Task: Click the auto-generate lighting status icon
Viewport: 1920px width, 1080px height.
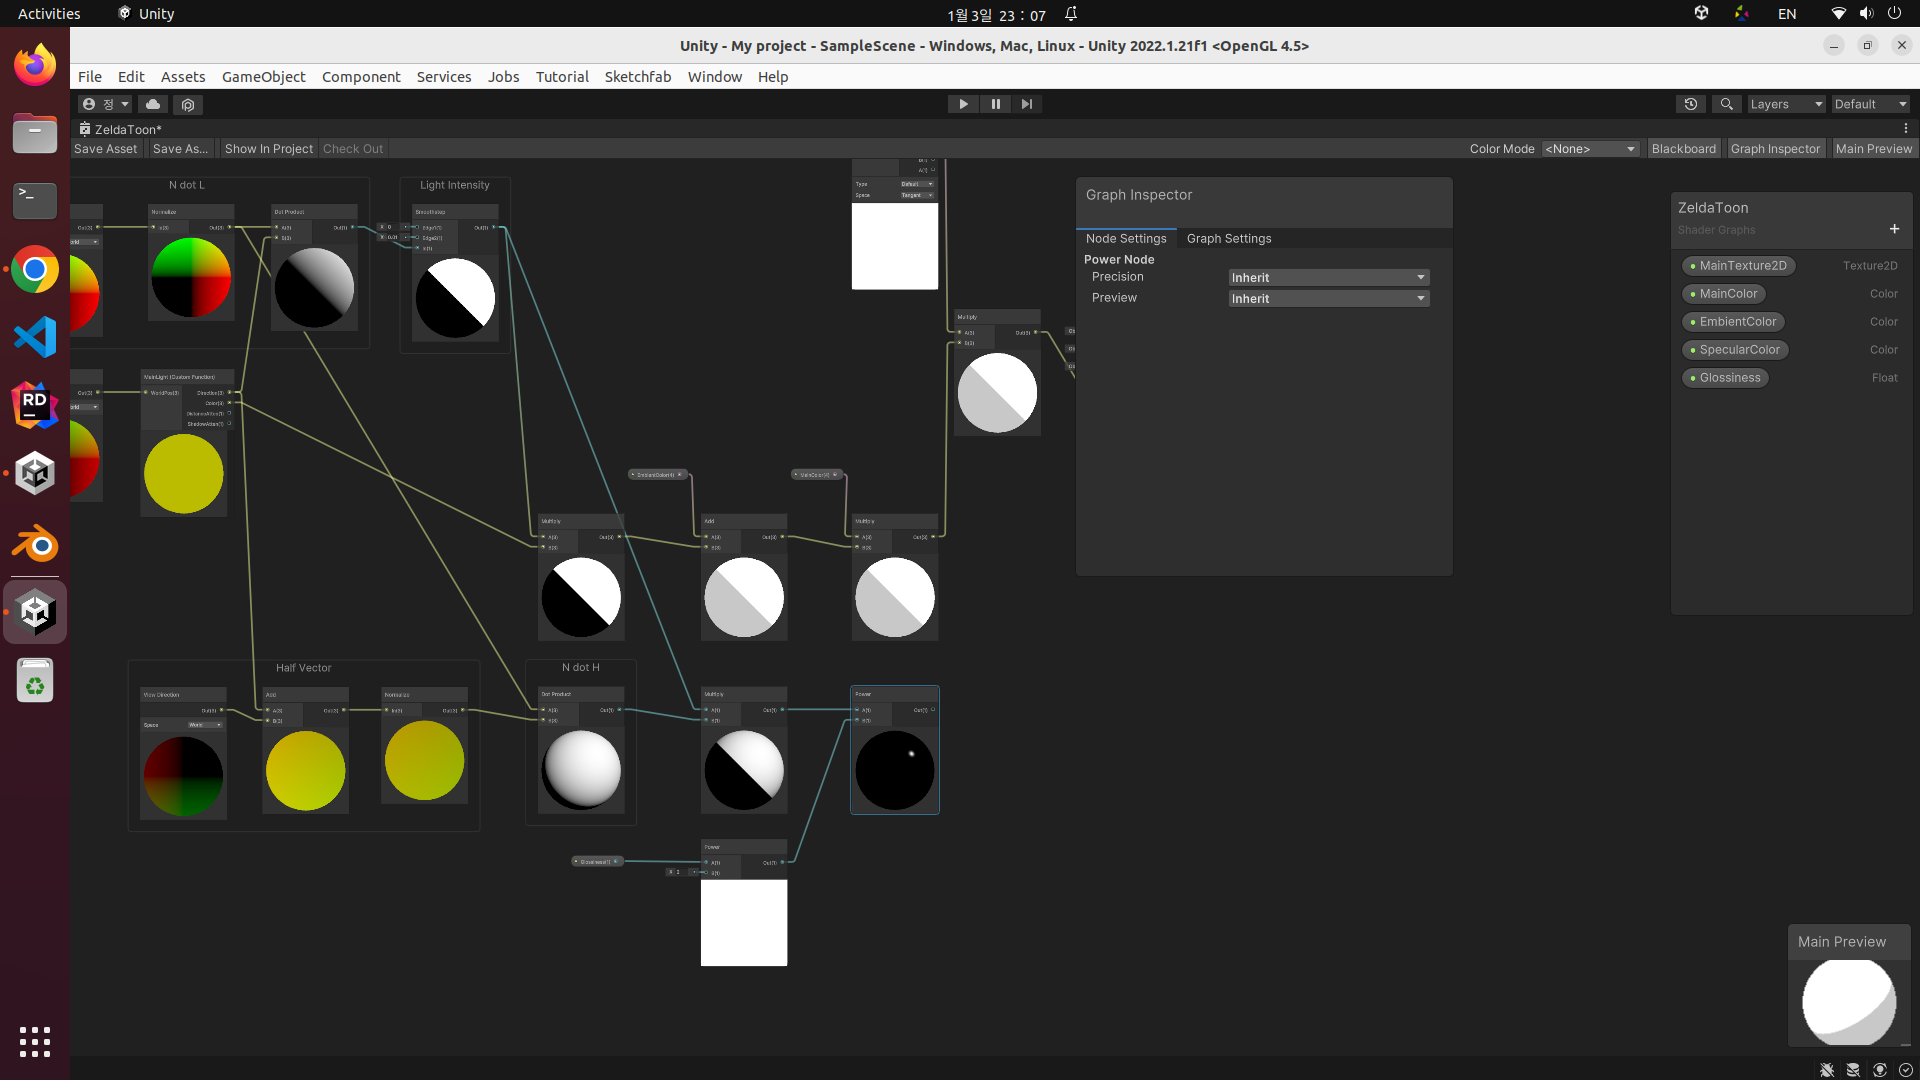Action: (x=1880, y=1070)
